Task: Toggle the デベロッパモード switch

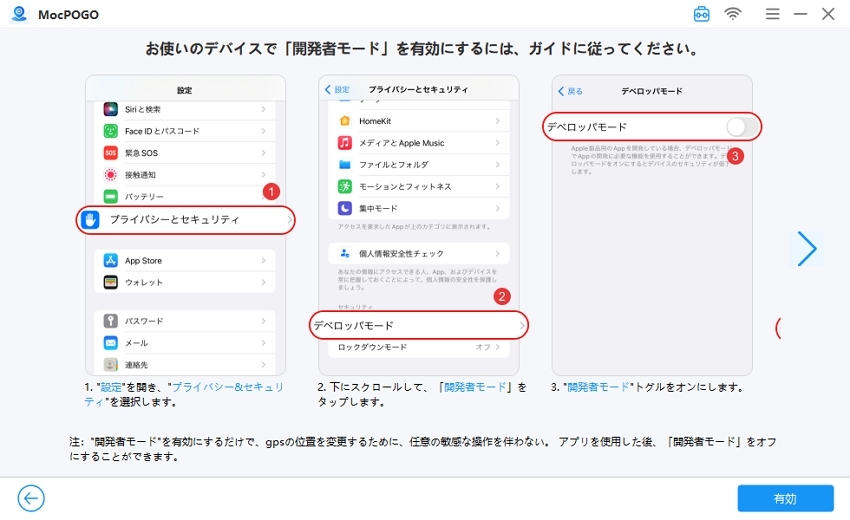Action: pyautogui.click(x=742, y=127)
